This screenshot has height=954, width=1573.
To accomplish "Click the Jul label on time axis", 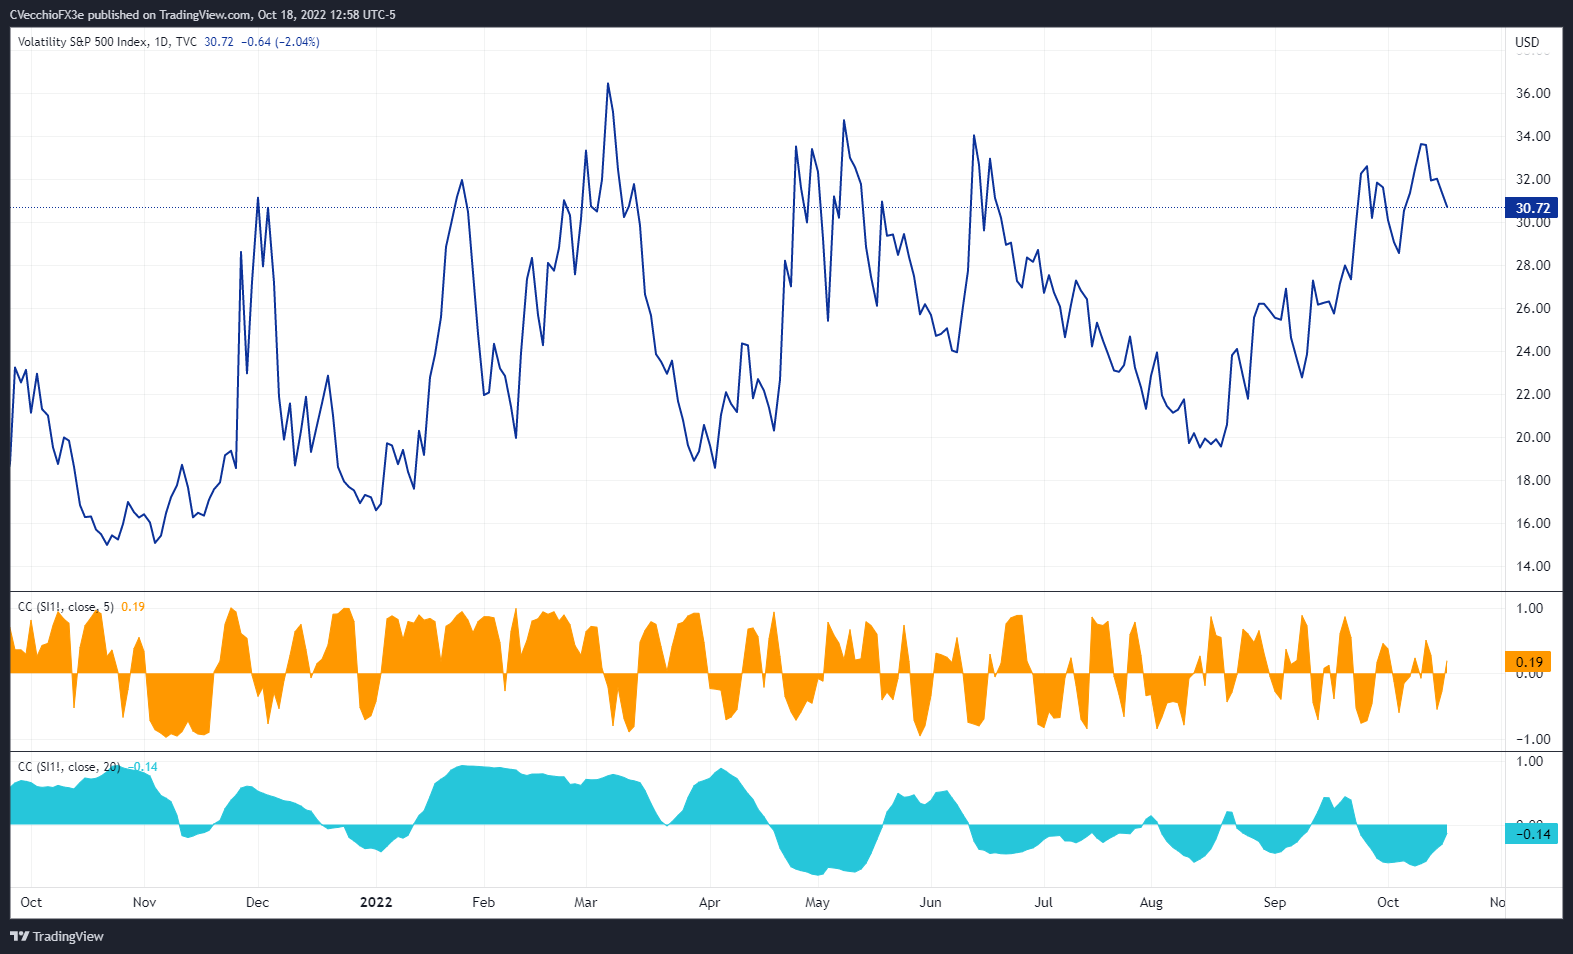I will 1043,902.
